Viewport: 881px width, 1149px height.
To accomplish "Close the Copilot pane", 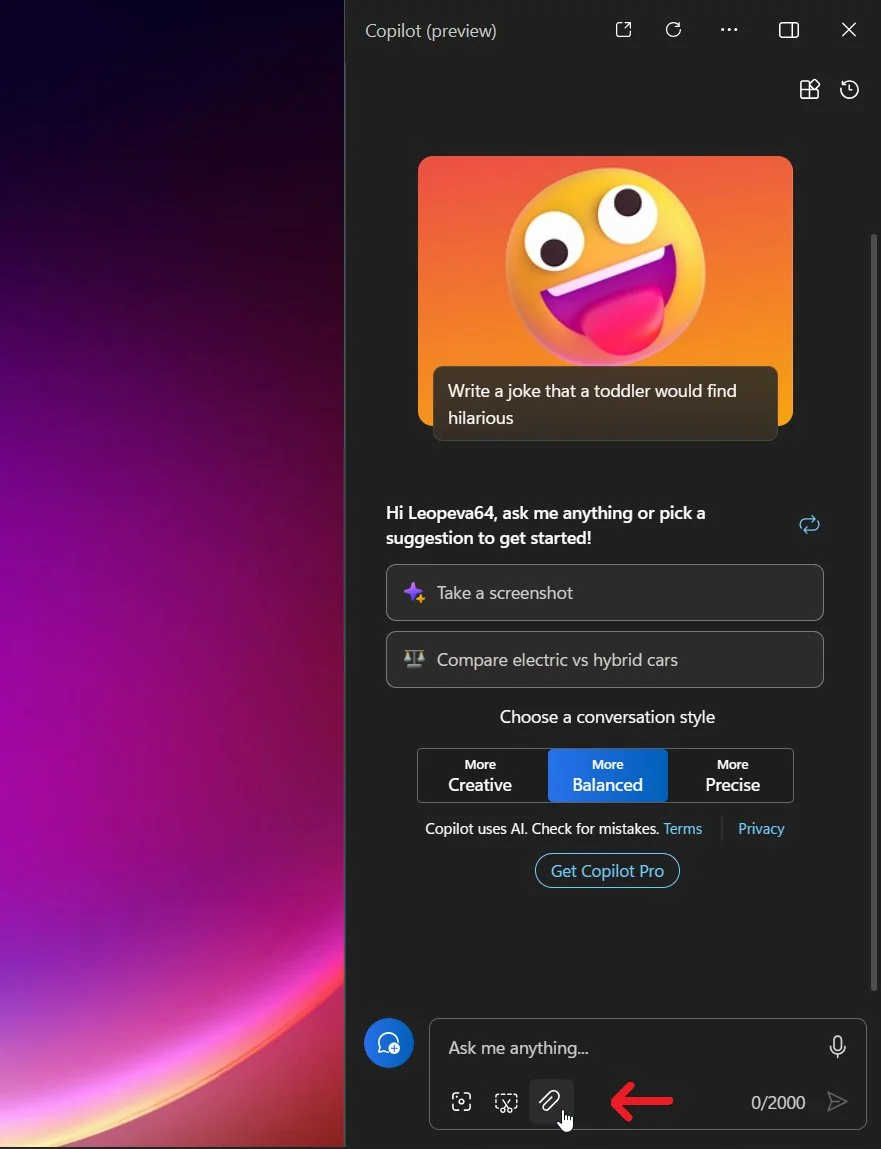I will (848, 29).
